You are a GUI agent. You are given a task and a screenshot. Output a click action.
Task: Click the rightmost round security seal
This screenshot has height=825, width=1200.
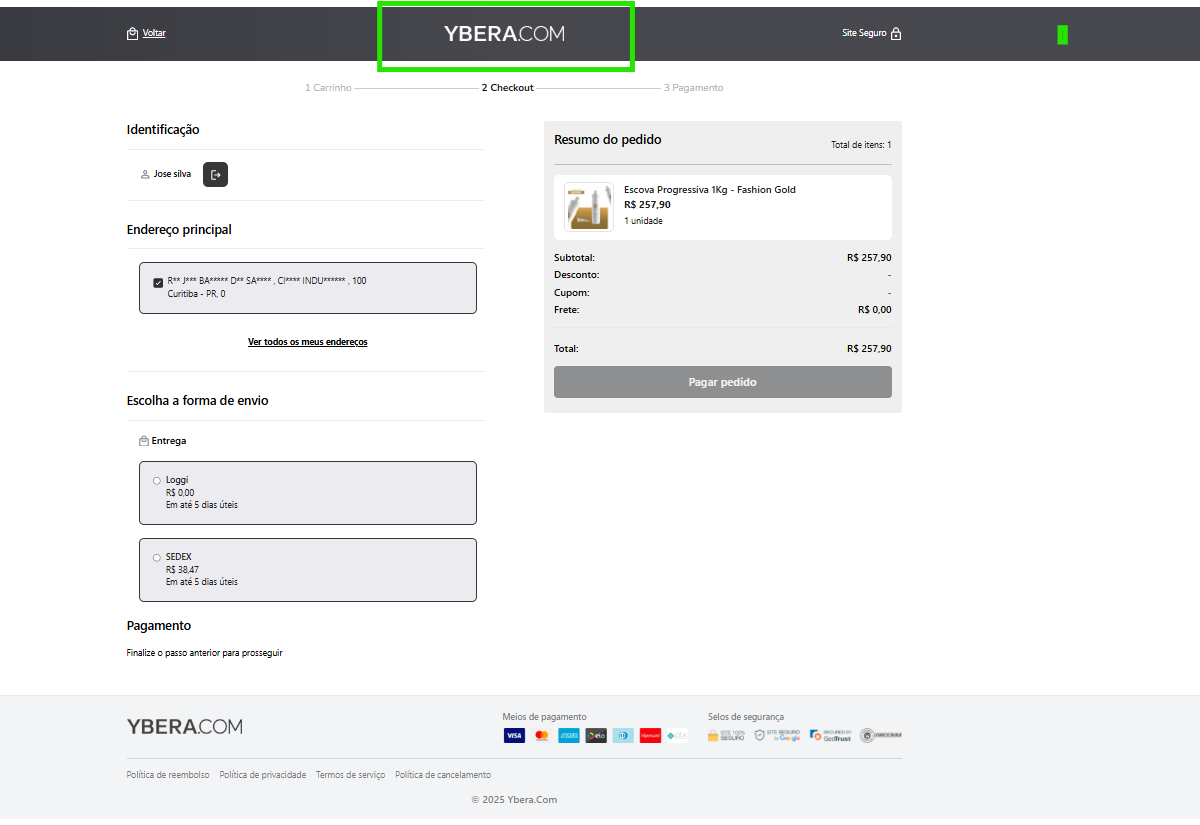click(880, 735)
